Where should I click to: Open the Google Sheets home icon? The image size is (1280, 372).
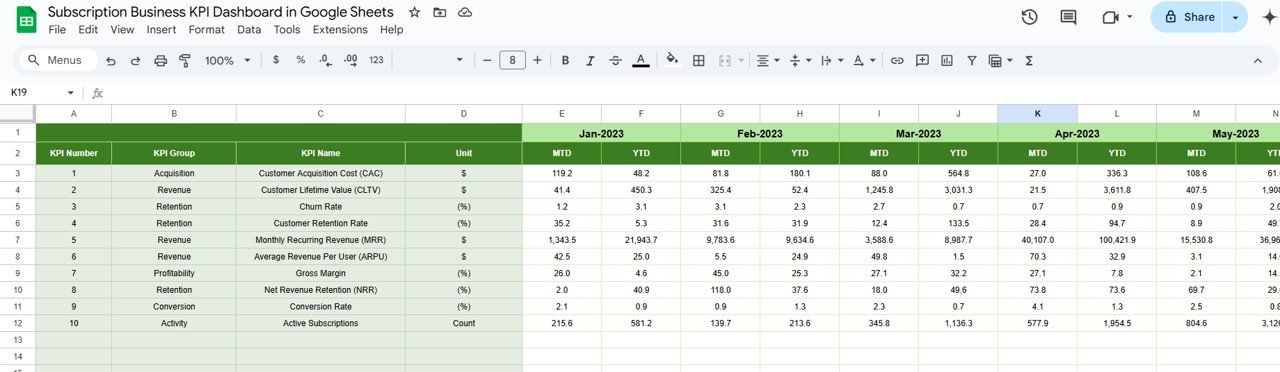click(25, 19)
